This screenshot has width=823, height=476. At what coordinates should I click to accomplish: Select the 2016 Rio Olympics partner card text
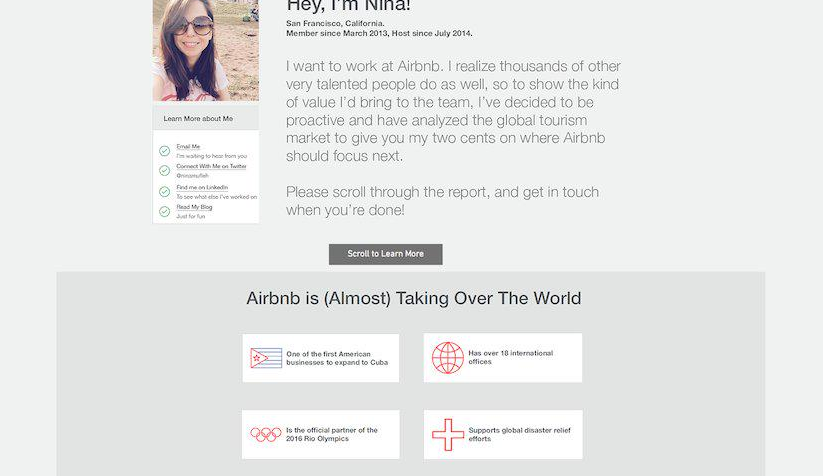[332, 434]
